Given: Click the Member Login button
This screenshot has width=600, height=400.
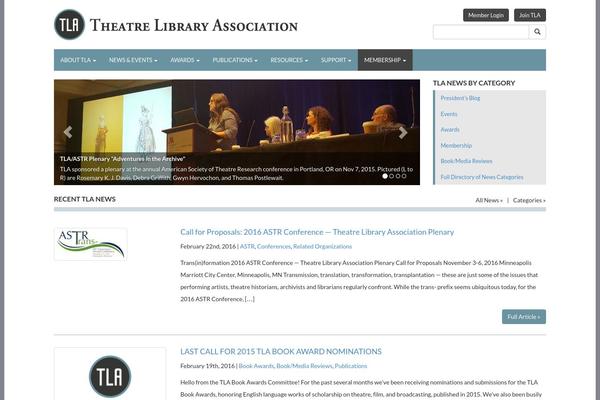Looking at the screenshot, I should coord(486,15).
